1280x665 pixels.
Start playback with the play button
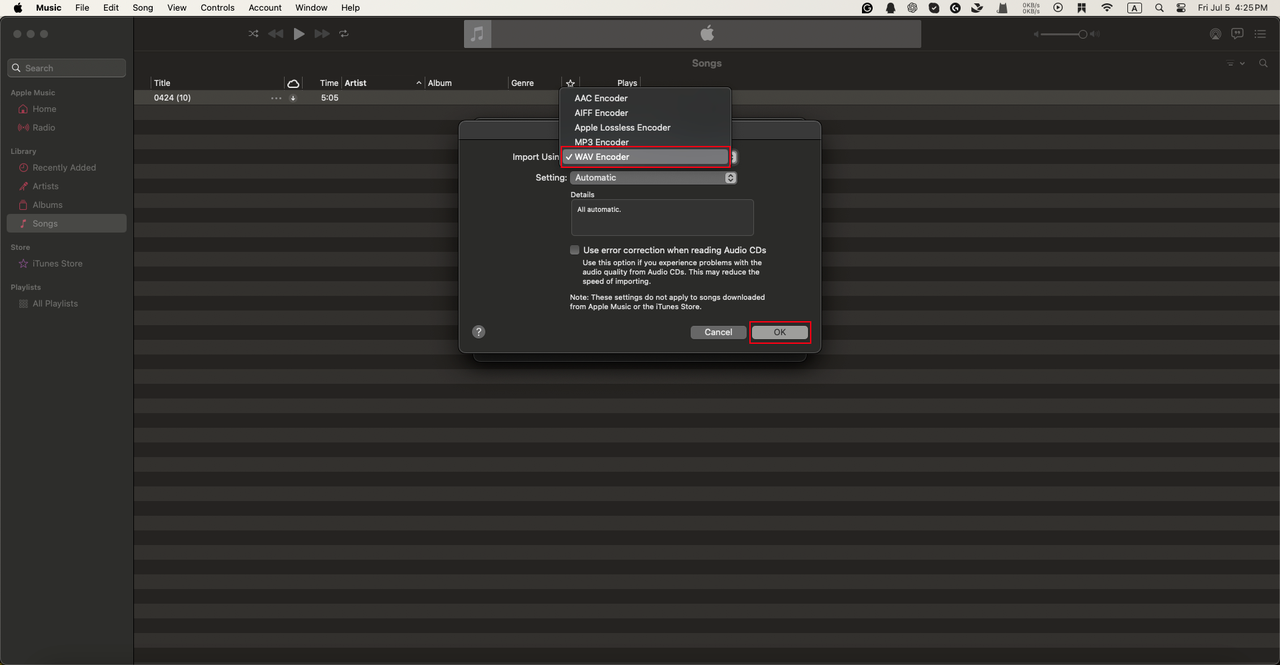click(299, 34)
